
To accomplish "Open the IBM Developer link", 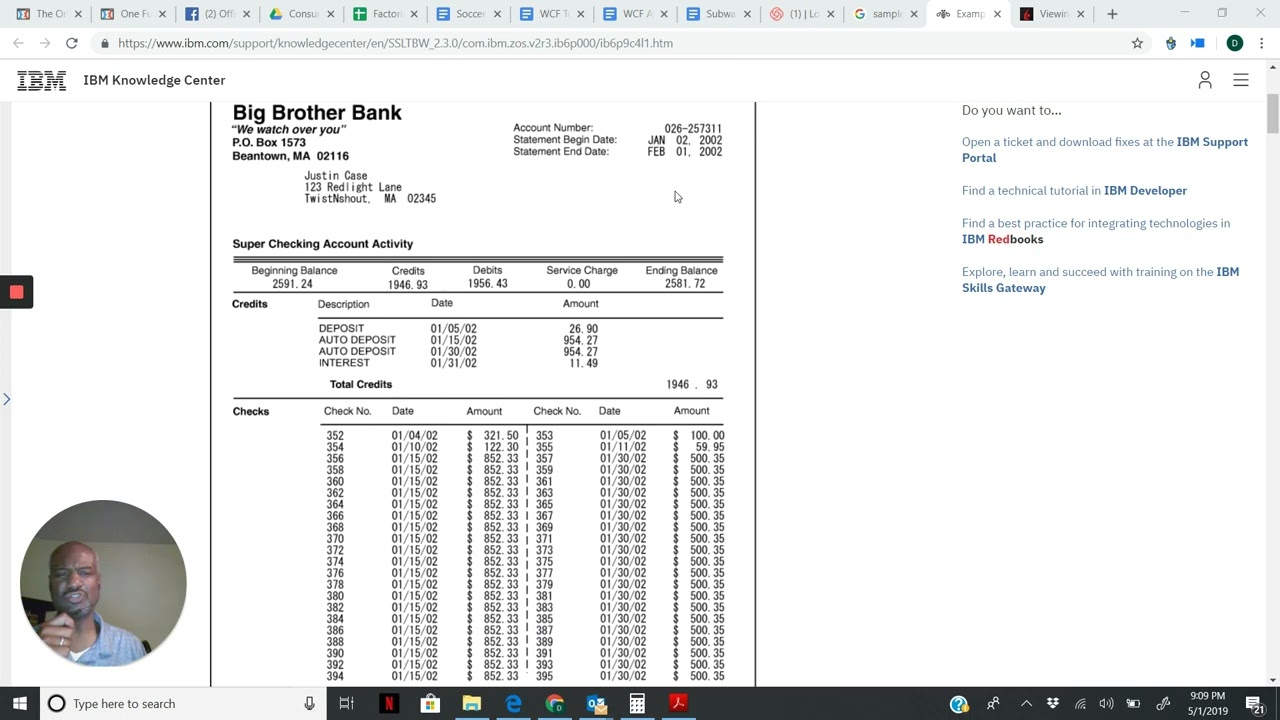I will point(1145,190).
